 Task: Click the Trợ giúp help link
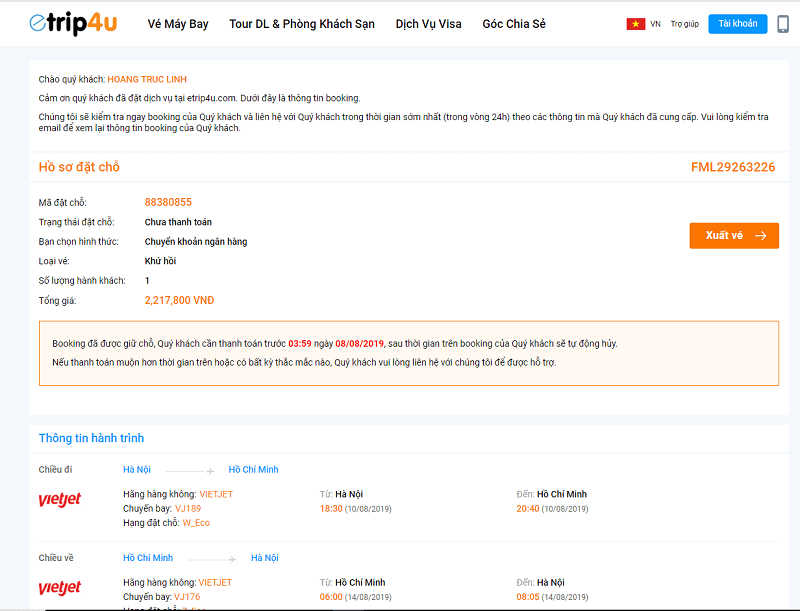tap(684, 24)
